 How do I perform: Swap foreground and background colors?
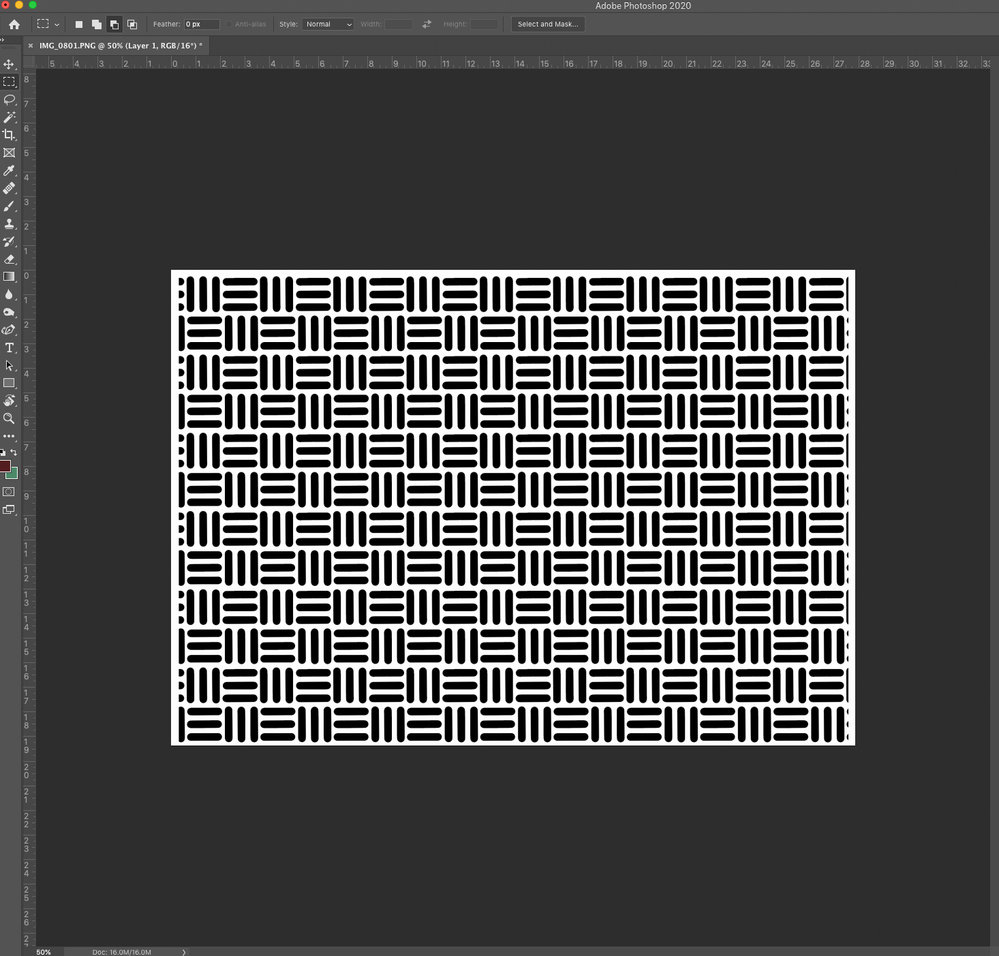[14, 452]
